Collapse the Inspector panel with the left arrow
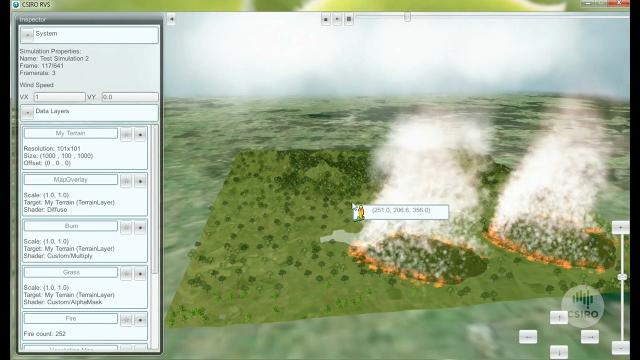 point(171,19)
